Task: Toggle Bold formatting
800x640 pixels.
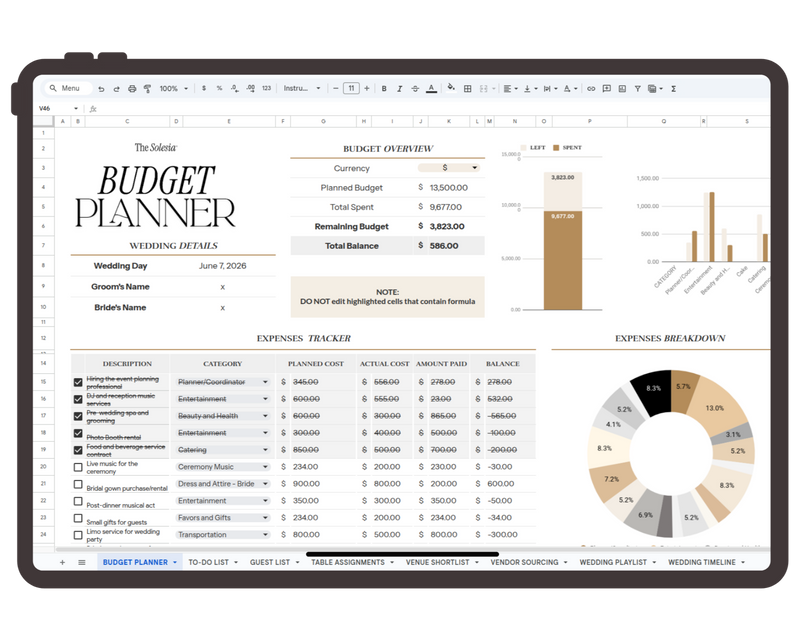Action: pos(384,88)
